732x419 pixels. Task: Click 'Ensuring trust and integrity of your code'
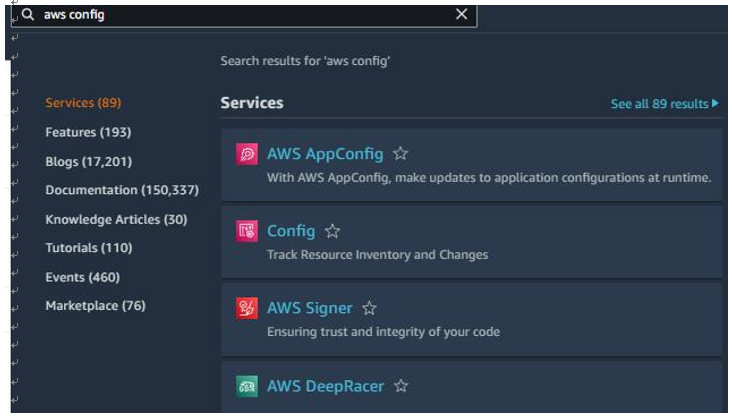[383, 332]
